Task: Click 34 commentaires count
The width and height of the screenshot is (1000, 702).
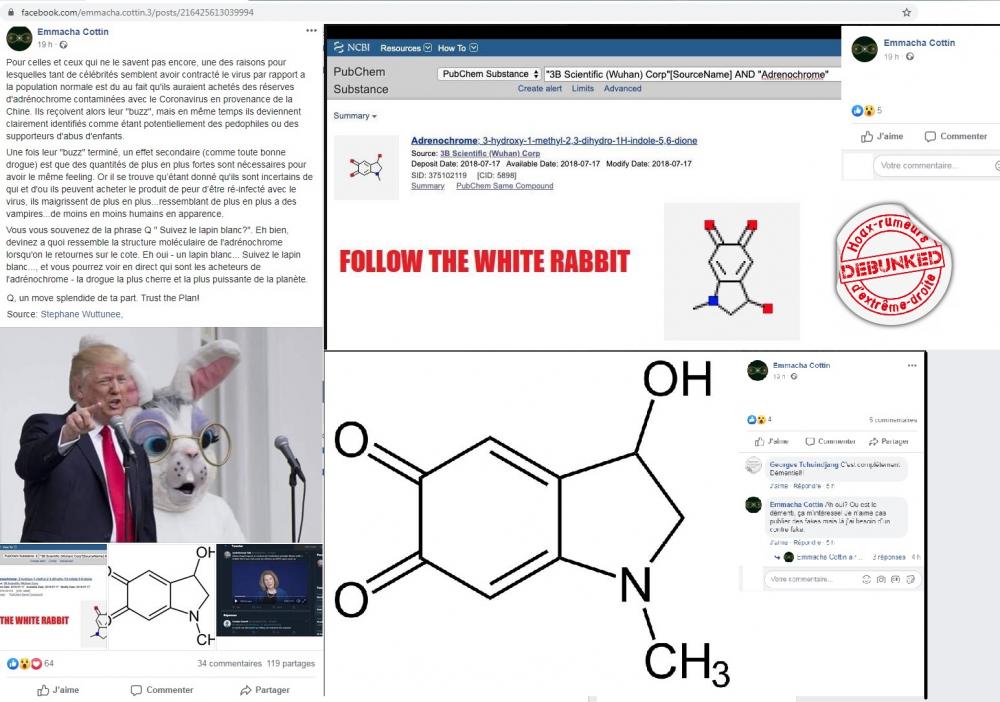Action: point(230,664)
